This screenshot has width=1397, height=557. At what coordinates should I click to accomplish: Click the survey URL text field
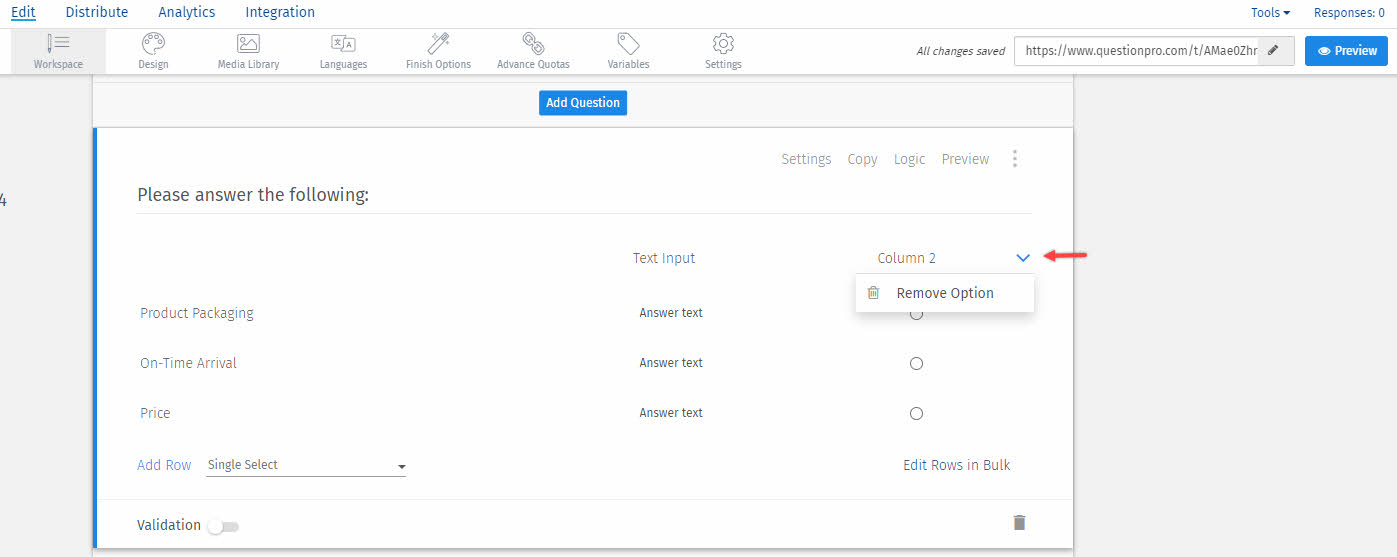1135,51
